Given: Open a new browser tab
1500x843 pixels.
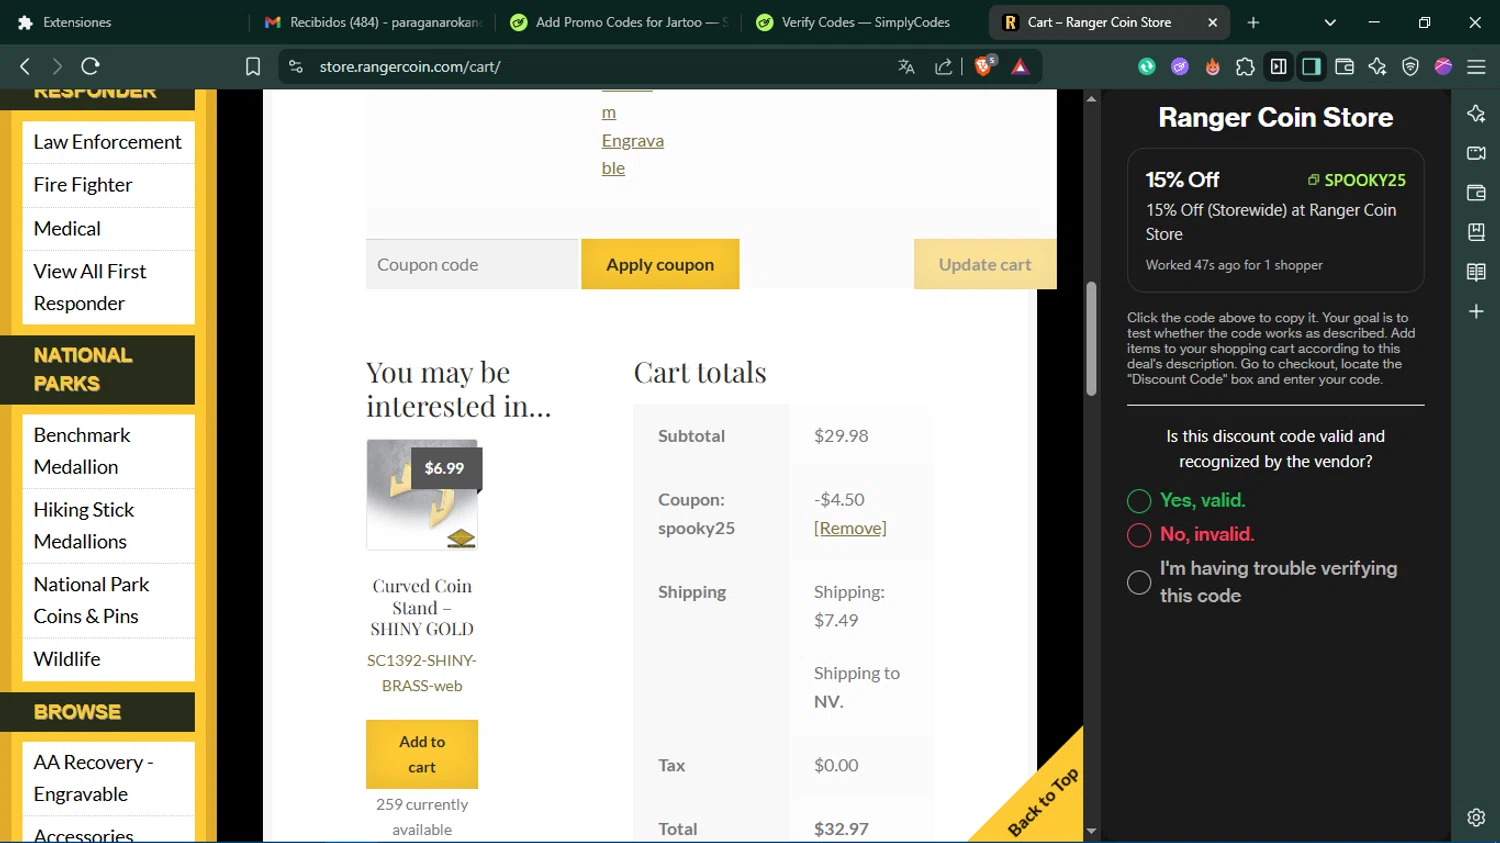Looking at the screenshot, I should 1253,22.
